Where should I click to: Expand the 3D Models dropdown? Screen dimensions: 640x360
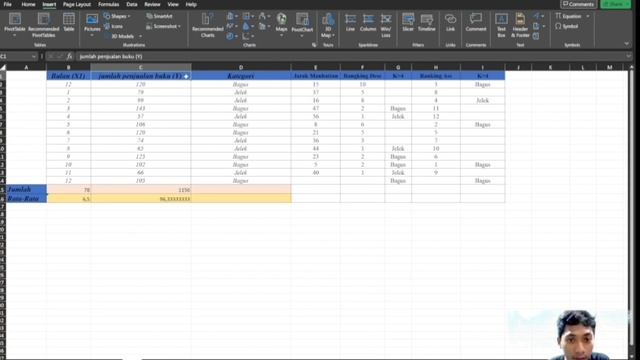(x=140, y=36)
